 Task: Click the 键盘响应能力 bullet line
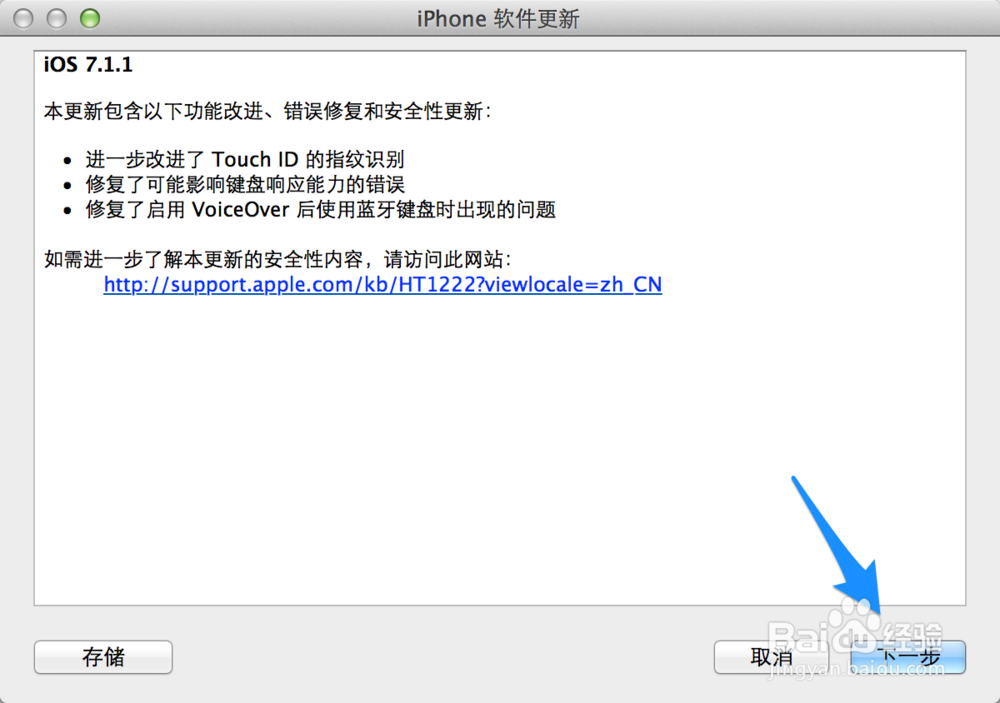point(245,184)
